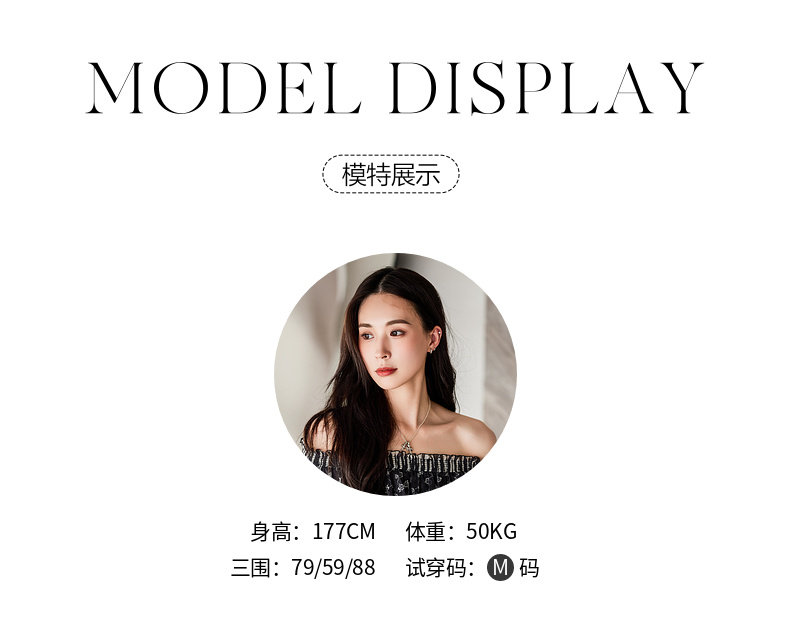Click the dark circular M size badge

tap(500, 568)
